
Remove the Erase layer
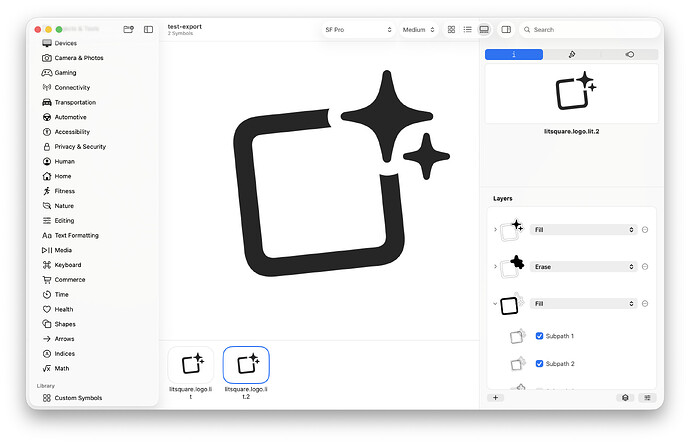[645, 267]
